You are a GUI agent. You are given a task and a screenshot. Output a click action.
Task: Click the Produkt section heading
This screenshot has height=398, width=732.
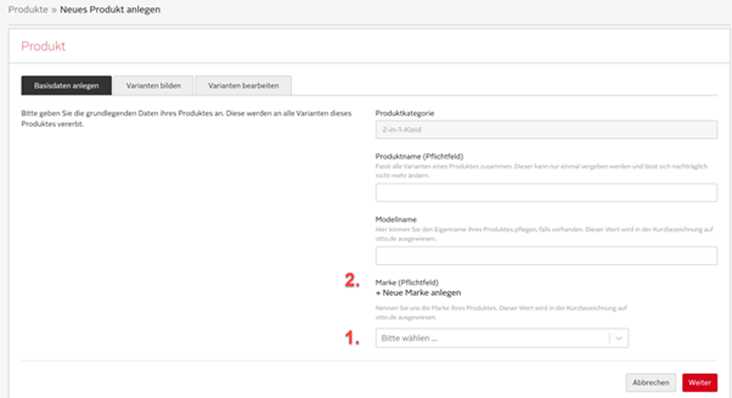click(x=43, y=46)
